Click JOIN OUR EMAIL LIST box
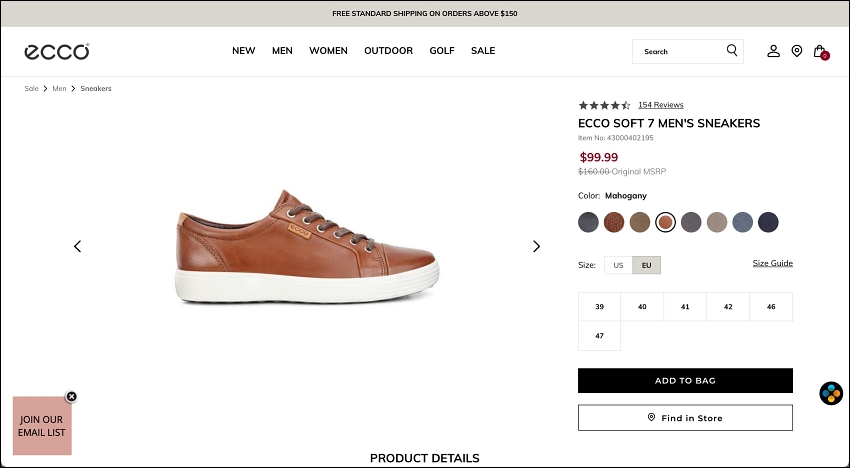The height and width of the screenshot is (468, 850). [42, 426]
